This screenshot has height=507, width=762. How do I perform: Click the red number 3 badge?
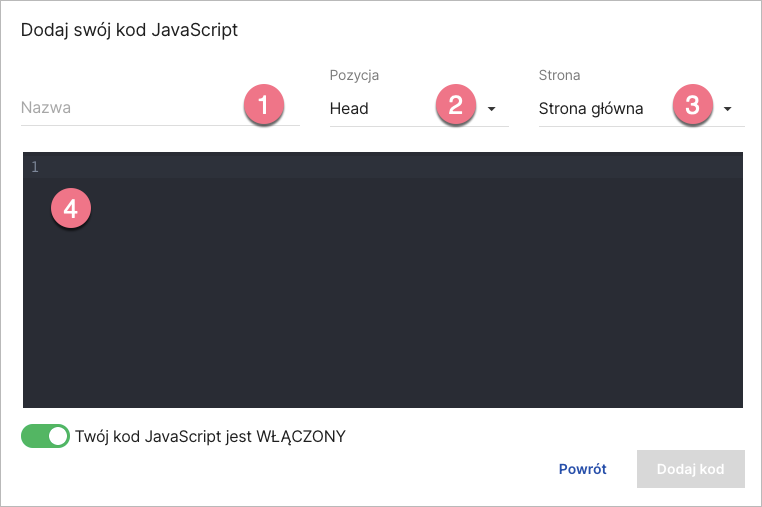[692, 105]
